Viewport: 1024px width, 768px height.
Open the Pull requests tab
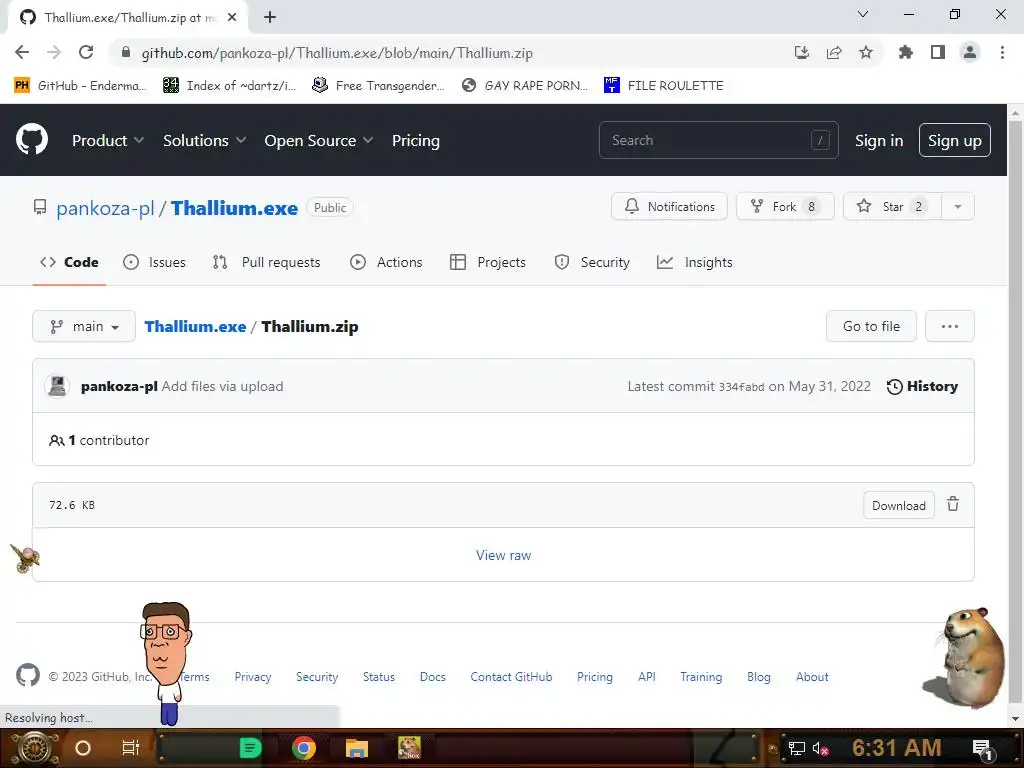pyautogui.click(x=266, y=262)
